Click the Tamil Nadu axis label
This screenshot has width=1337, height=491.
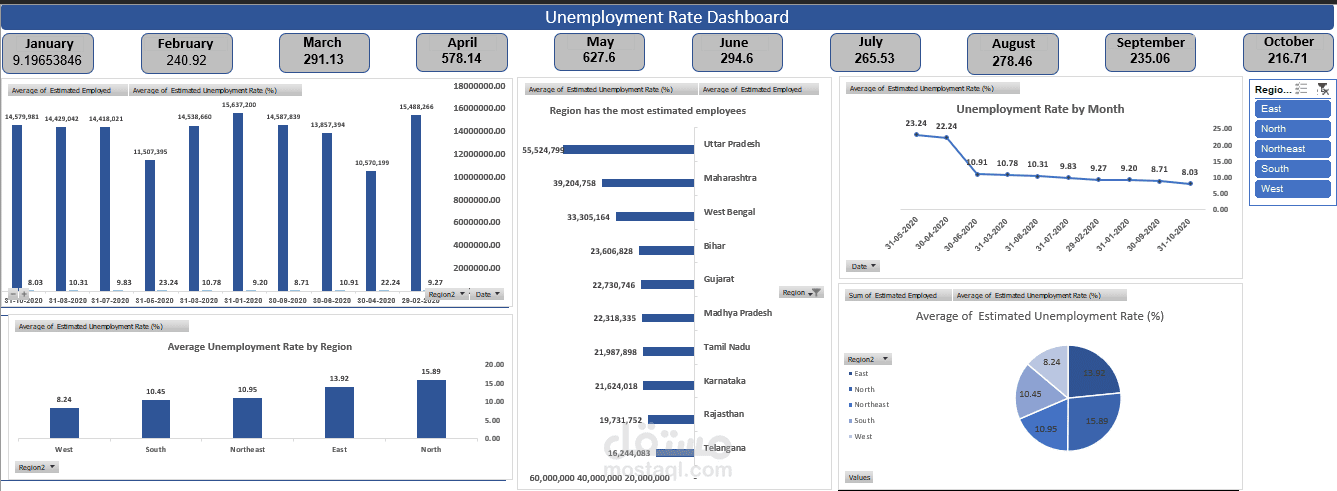(x=727, y=347)
